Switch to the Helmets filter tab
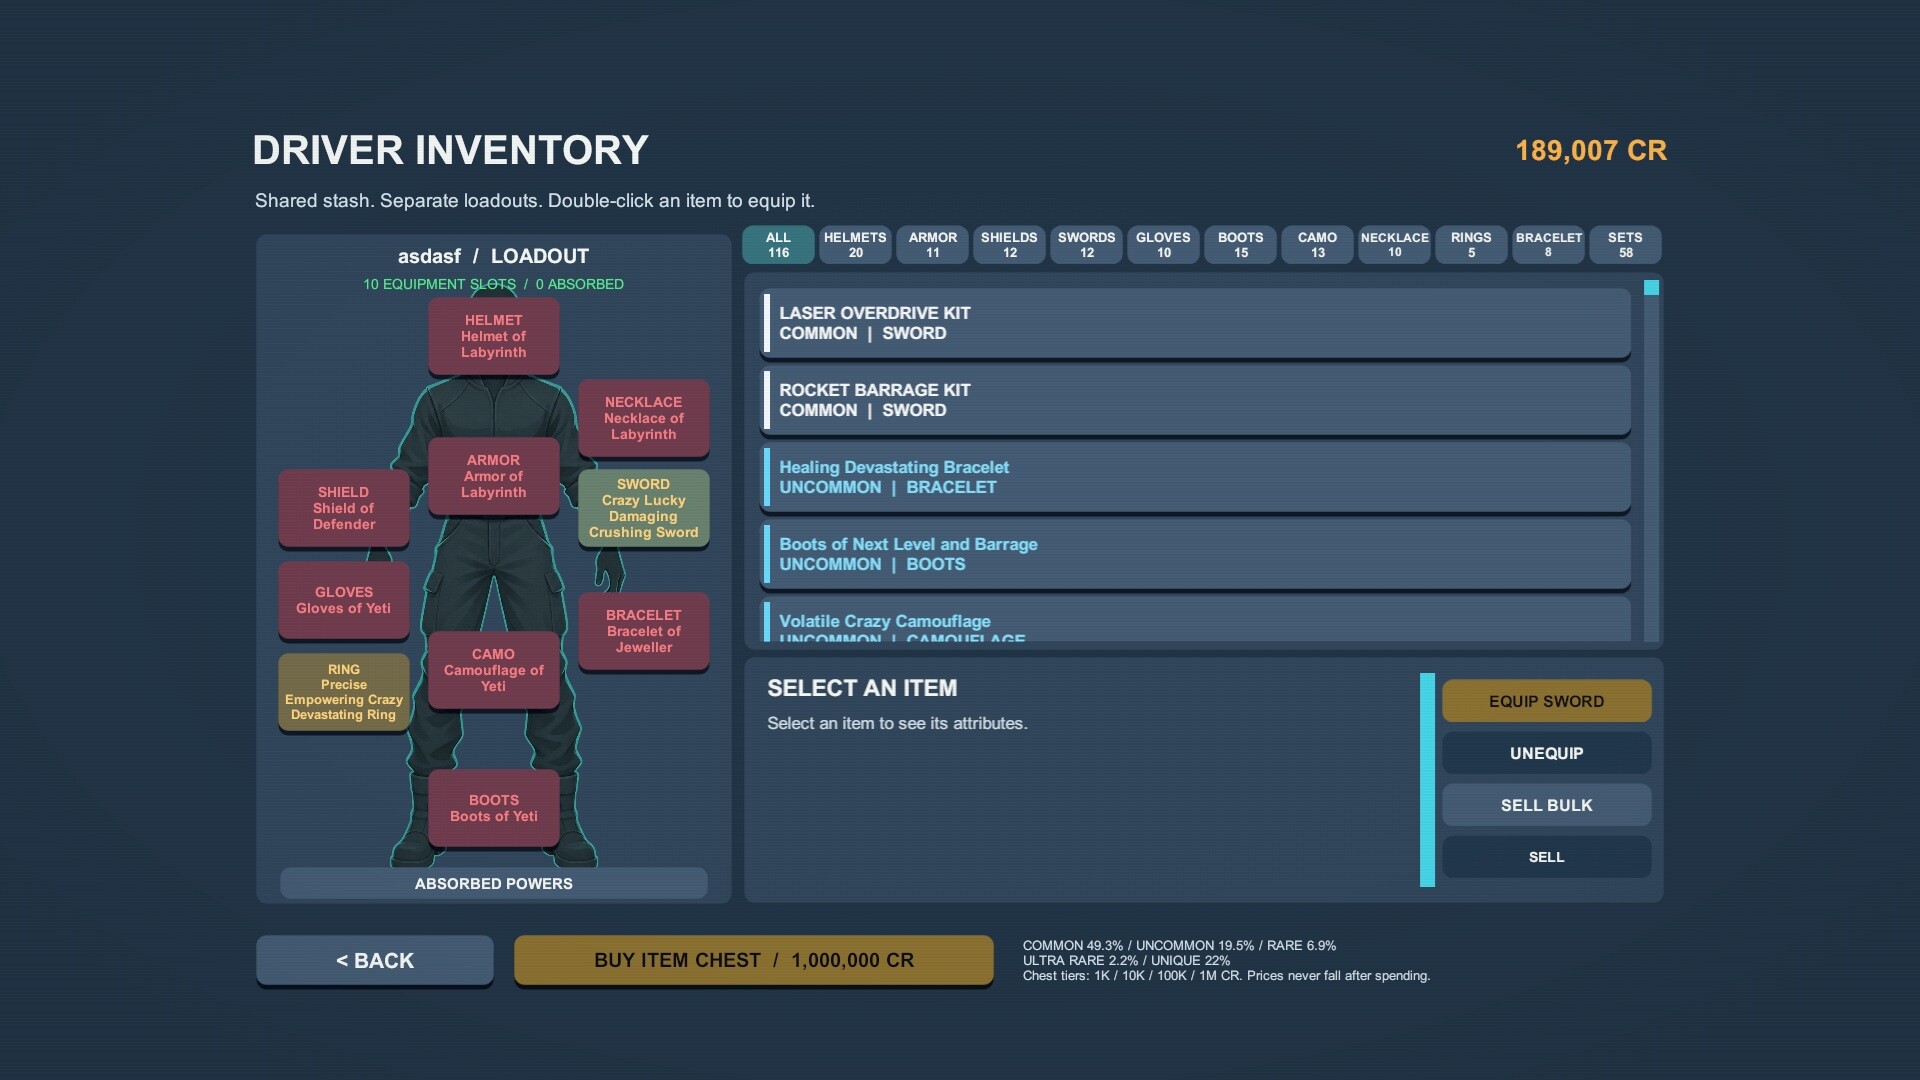The height and width of the screenshot is (1080, 1920). tap(855, 245)
